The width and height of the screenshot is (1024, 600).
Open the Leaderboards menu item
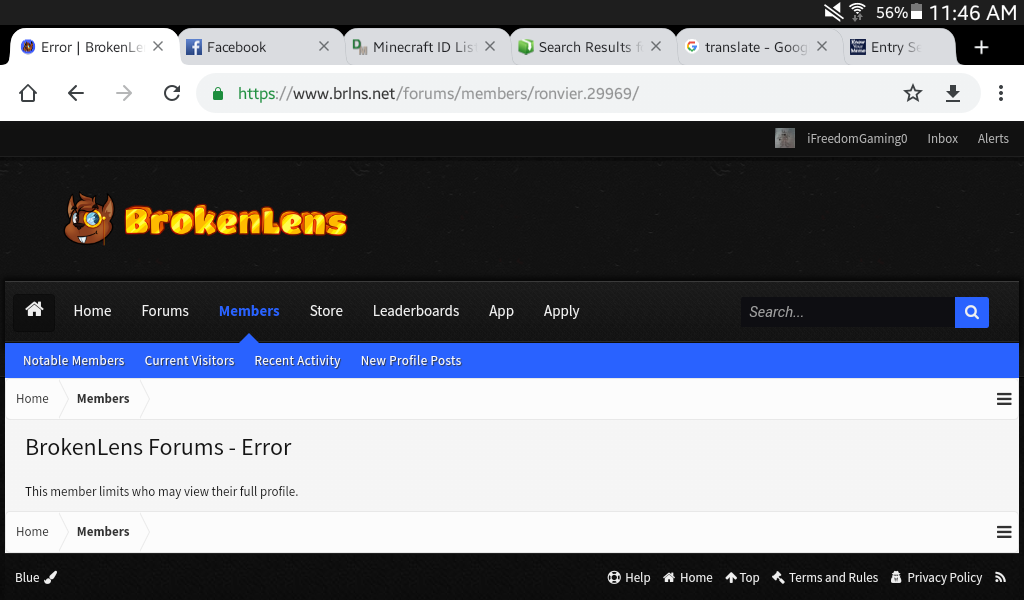pyautogui.click(x=415, y=311)
